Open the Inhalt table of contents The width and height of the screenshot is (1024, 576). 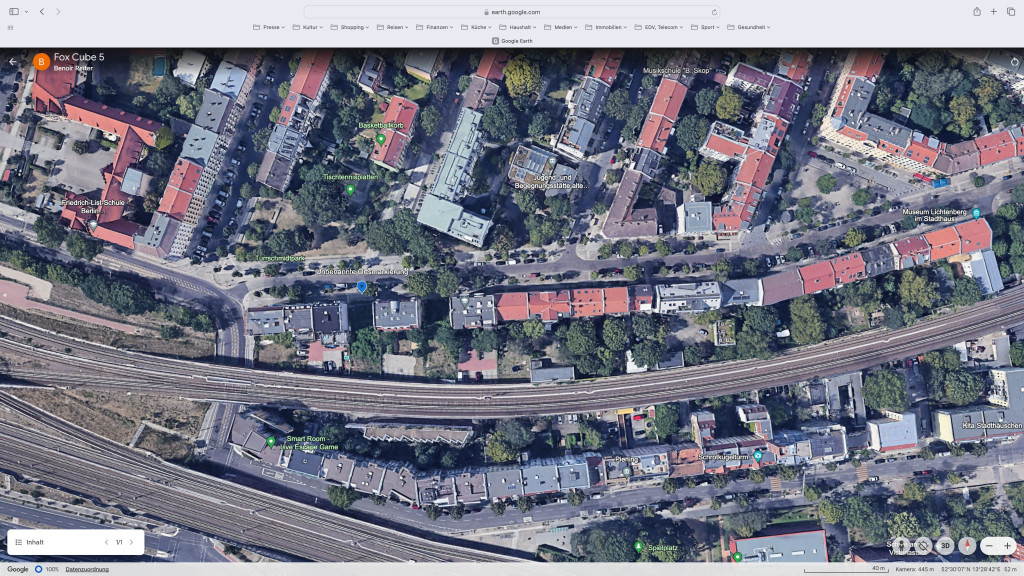[30, 542]
